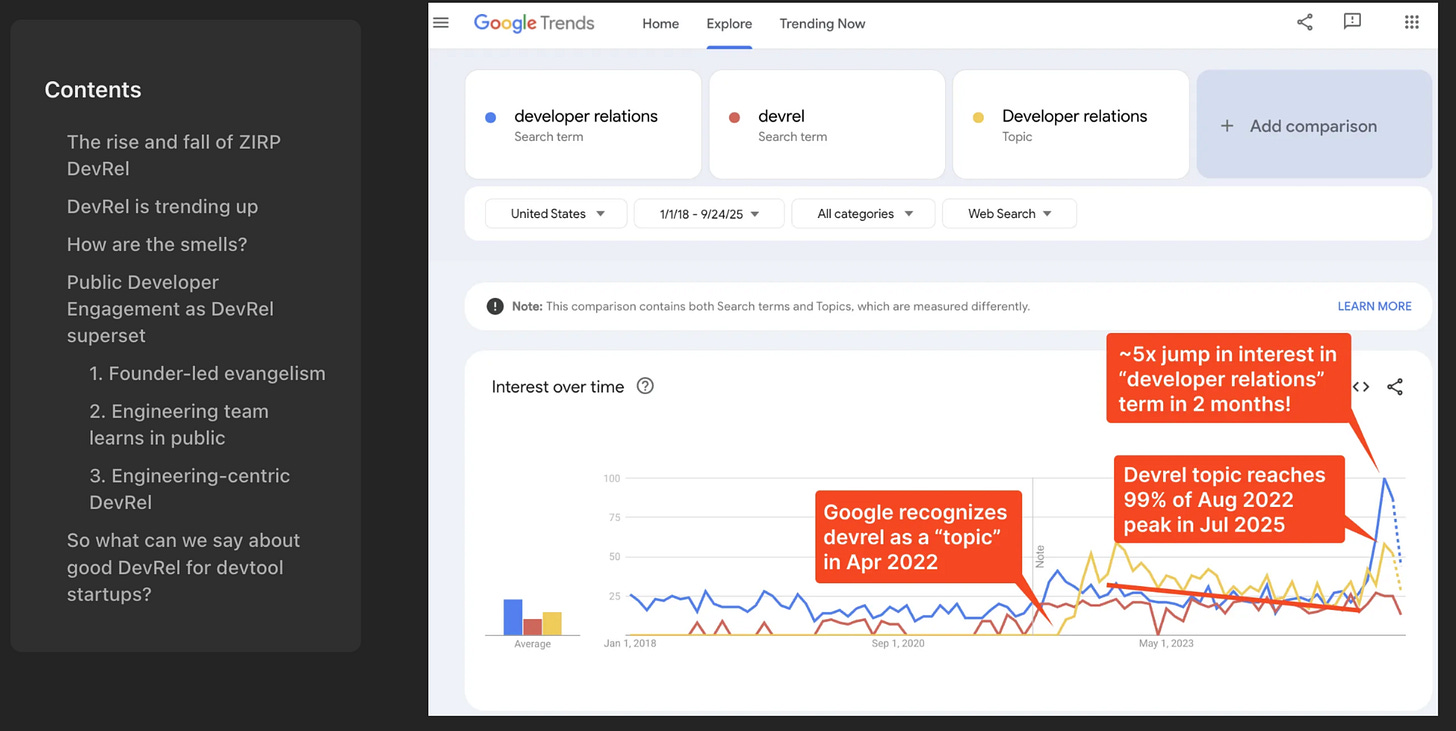Image resolution: width=1456 pixels, height=731 pixels.
Task: Jump to '3. Engineering-centric DevRel'
Action: tap(190, 489)
